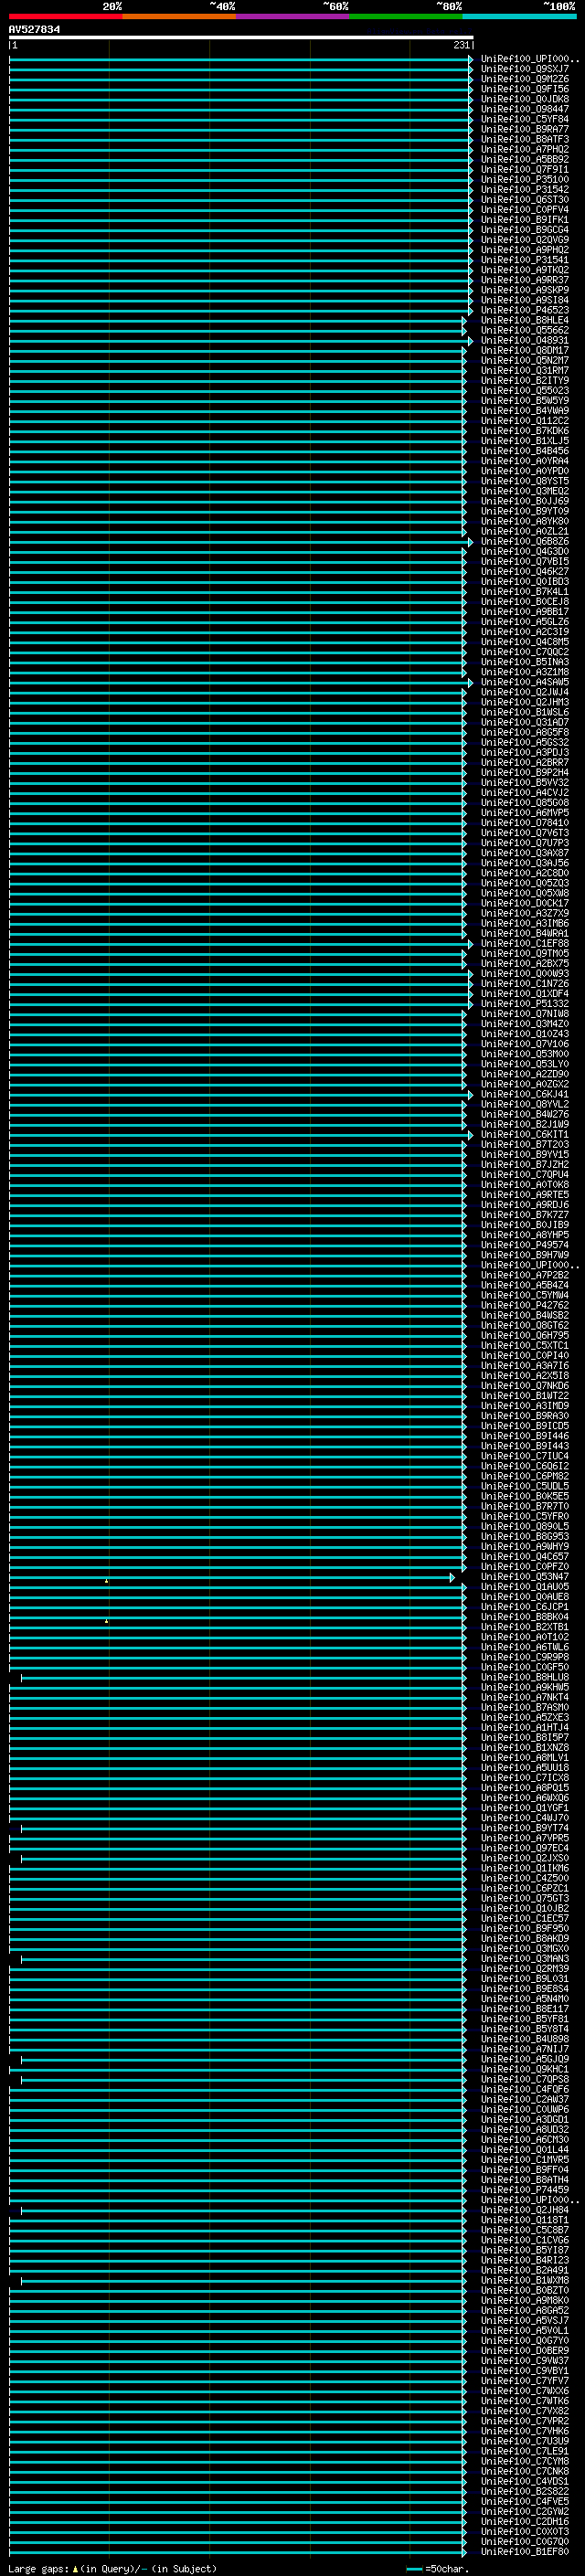Select hit label UniRef100_A1HTJ4

[x=525, y=1727]
